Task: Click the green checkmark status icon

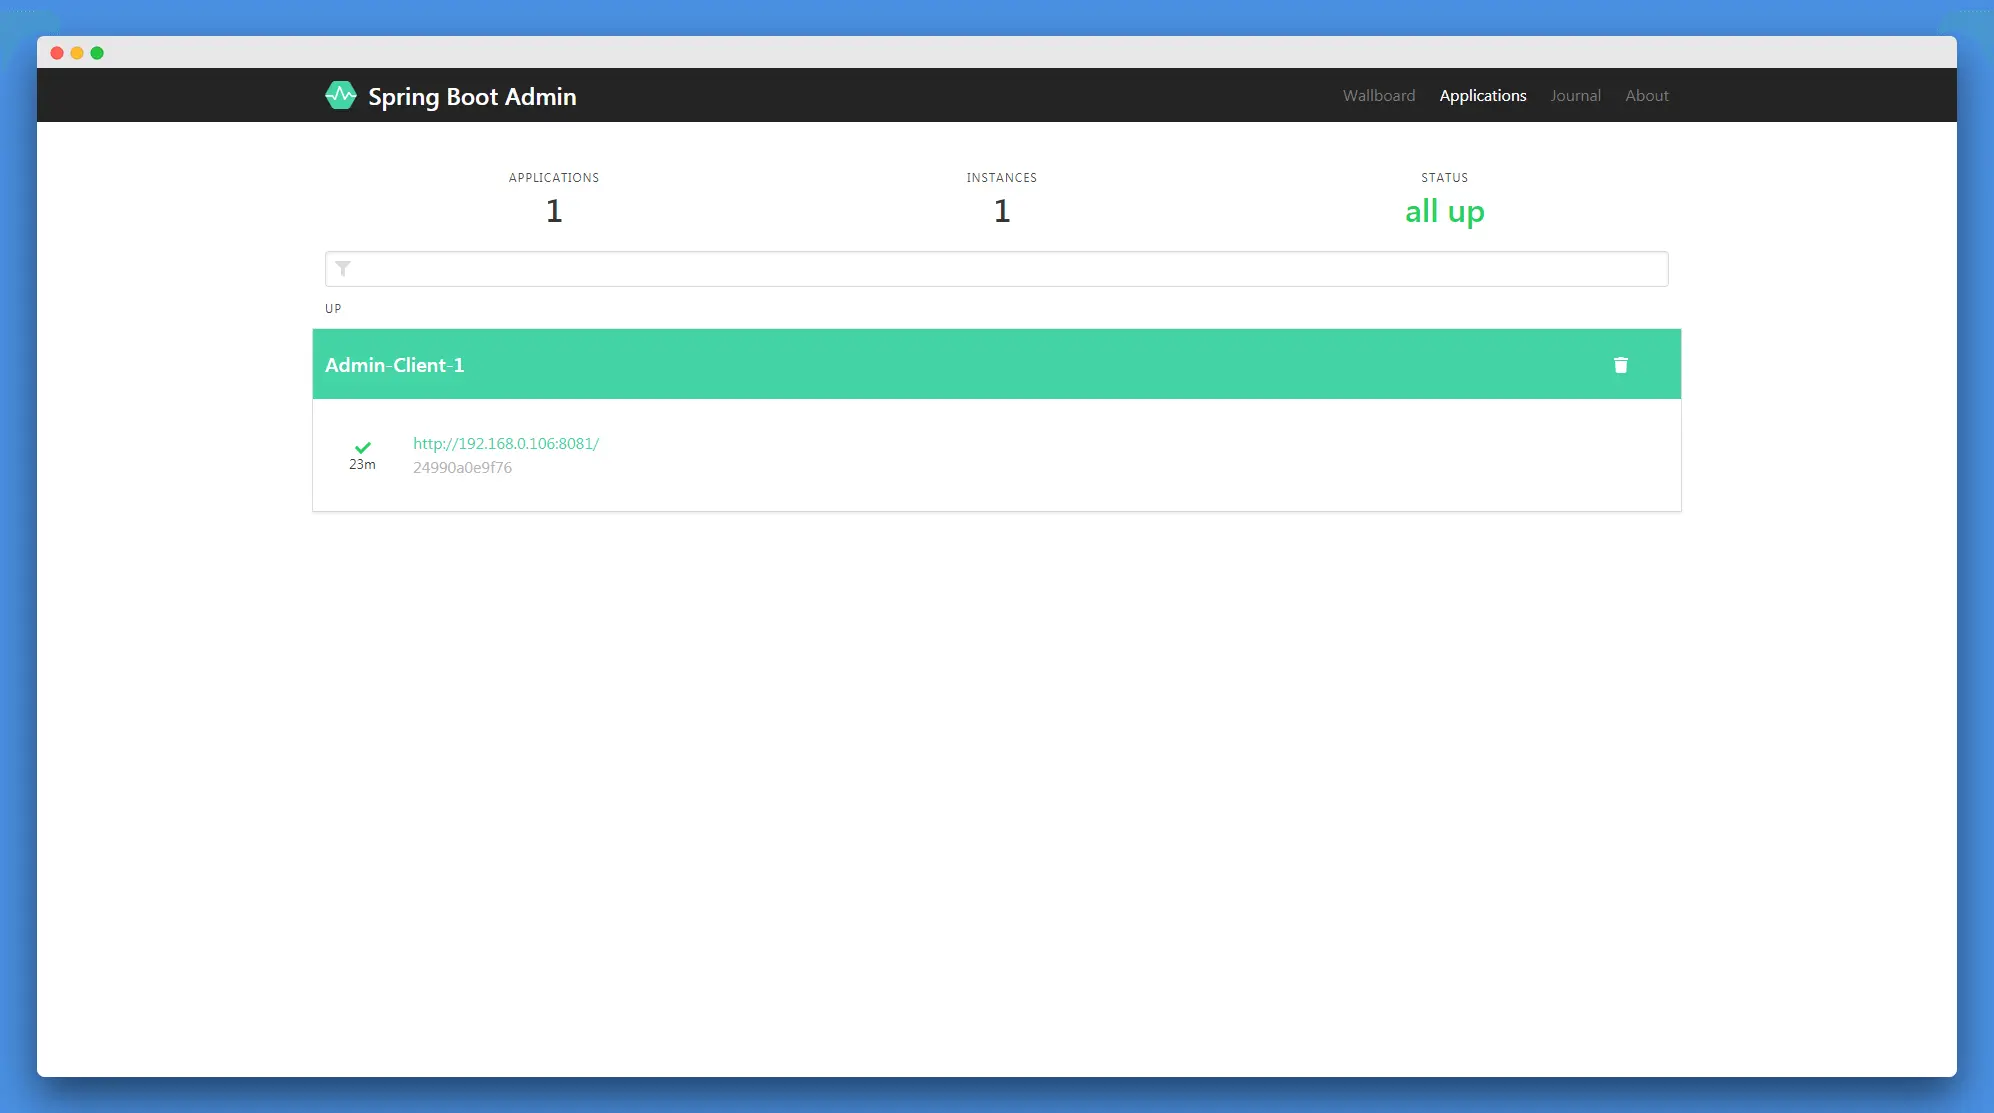Action: [363, 447]
